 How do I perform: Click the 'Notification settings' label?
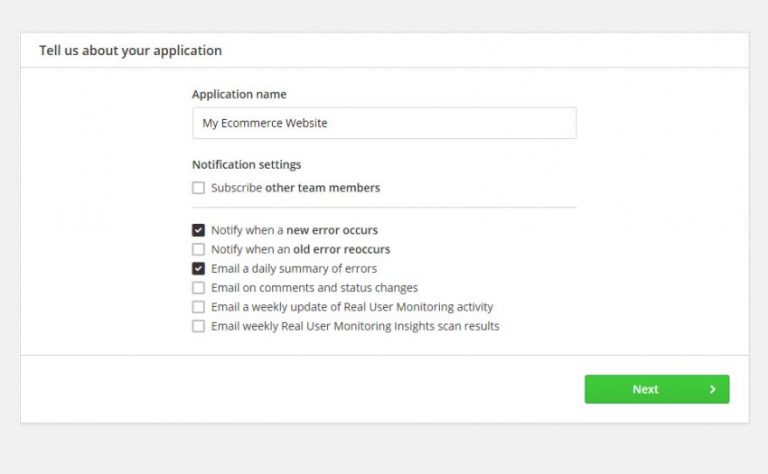point(246,165)
